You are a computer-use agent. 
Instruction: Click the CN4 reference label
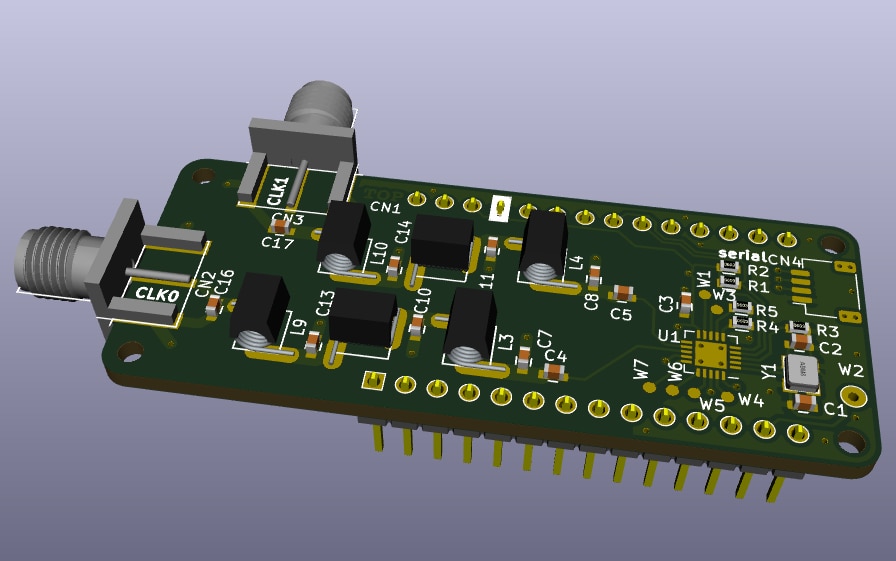coord(785,261)
